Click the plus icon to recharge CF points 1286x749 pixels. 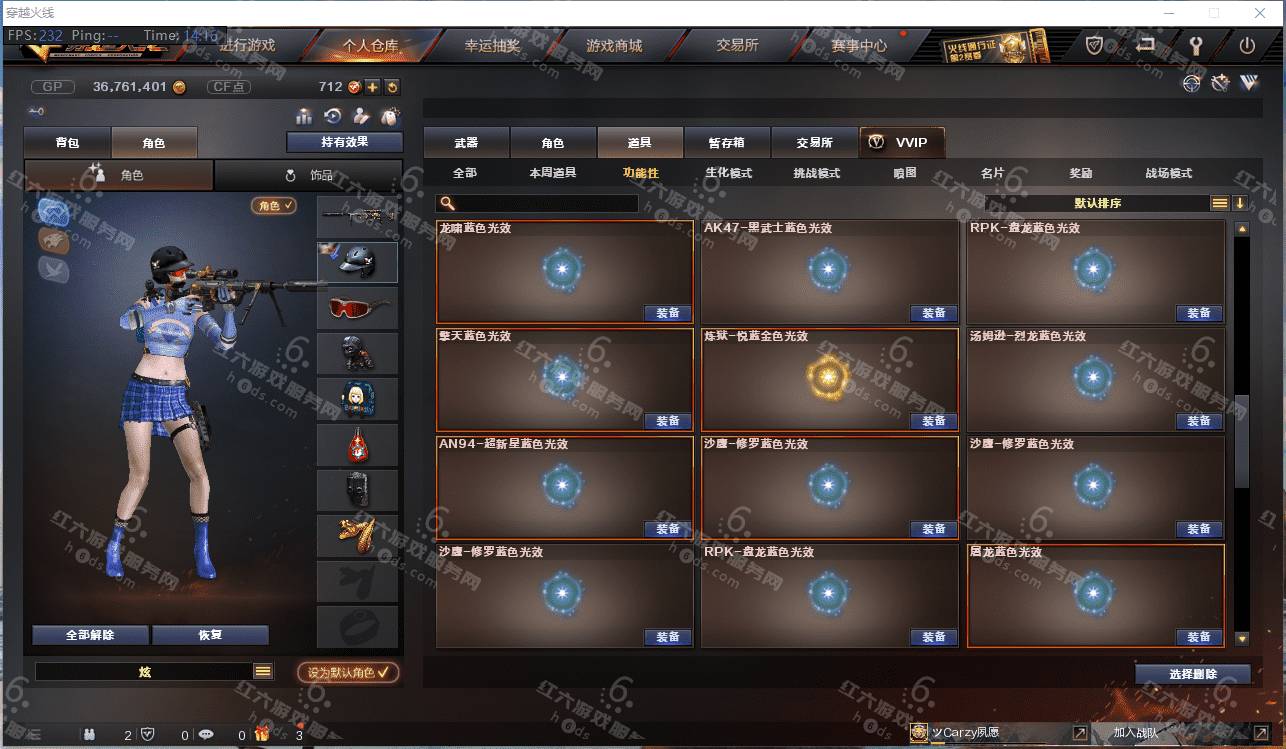(373, 87)
